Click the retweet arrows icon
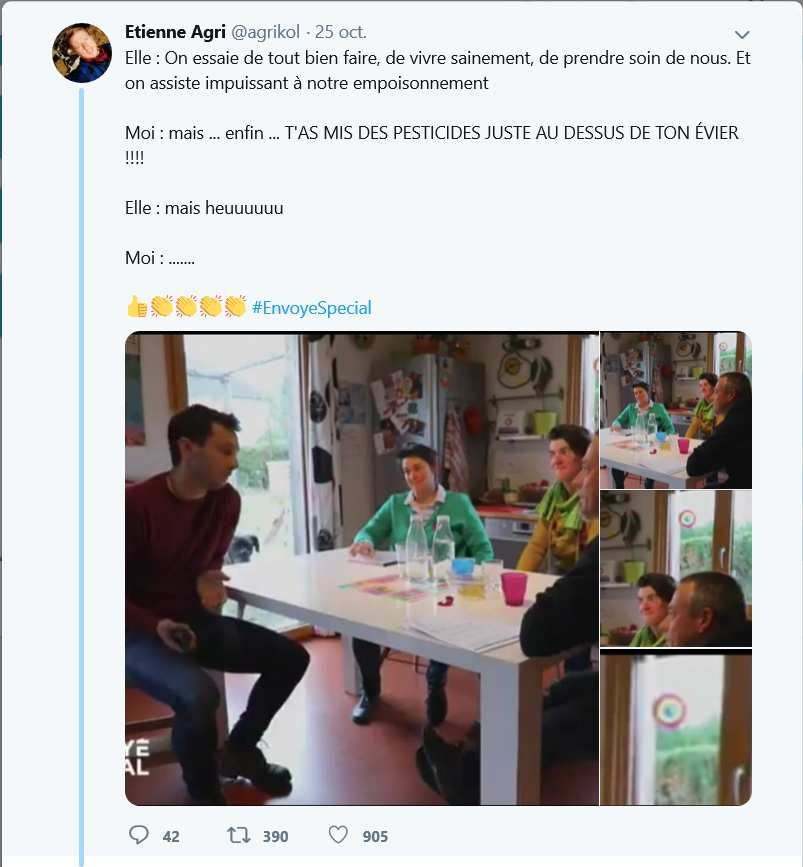Viewport: 803px width, 867px height. [239, 835]
